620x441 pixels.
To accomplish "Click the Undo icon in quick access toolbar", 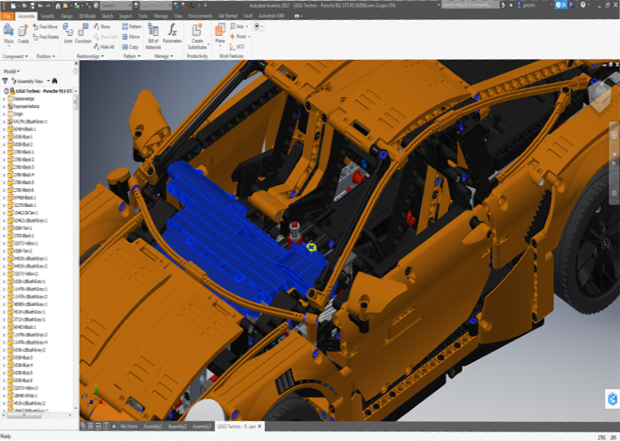I will point(41,6).
